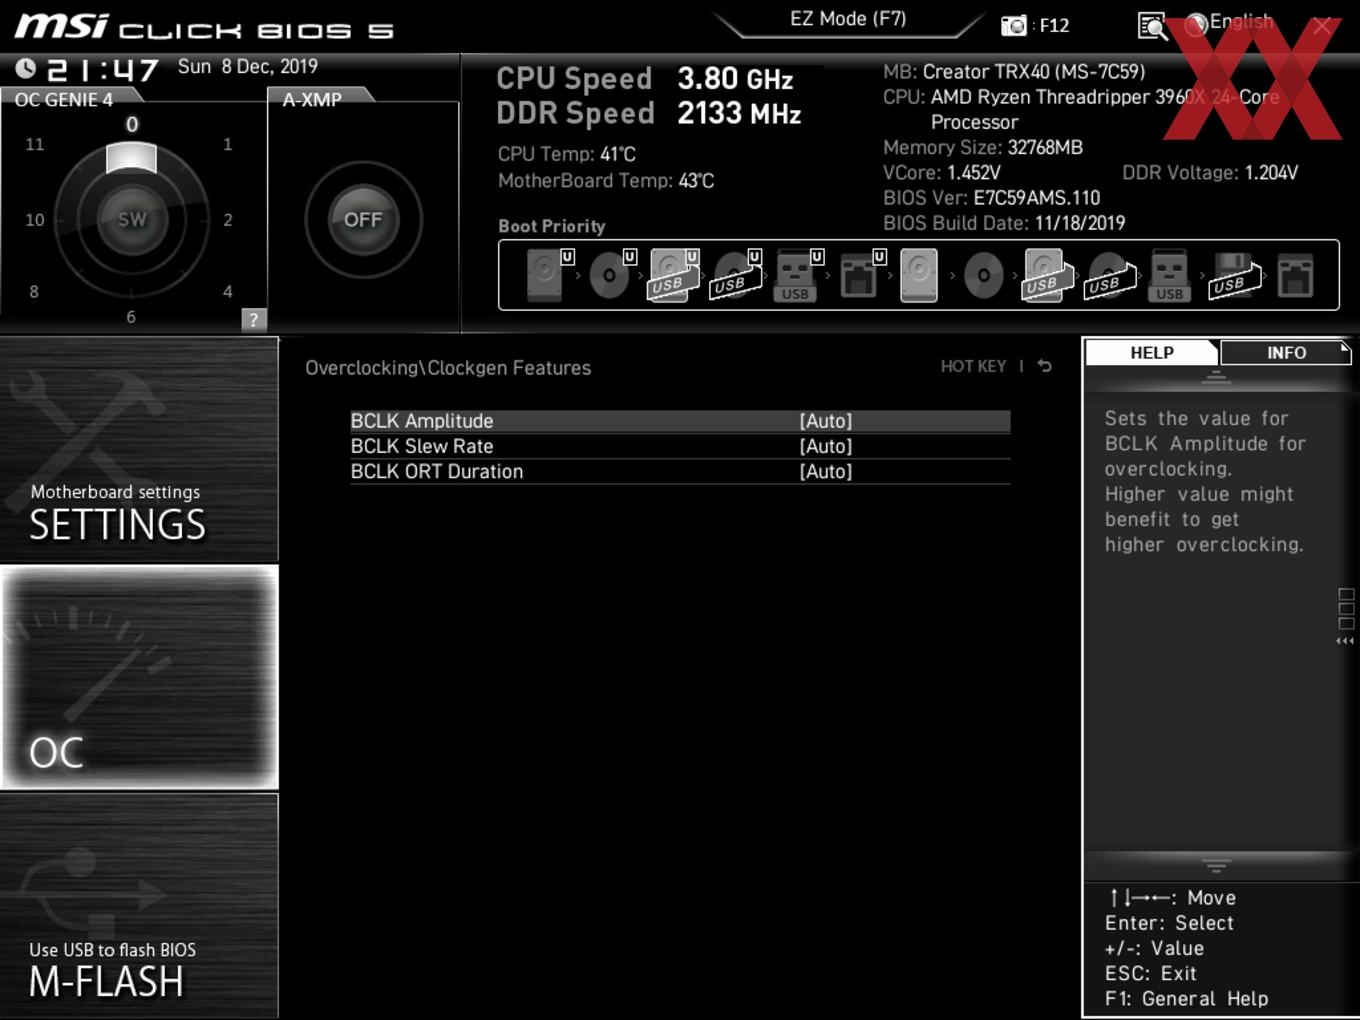Open BCLK ORT Duration [Auto] value
The width and height of the screenshot is (1360, 1020).
[826, 471]
